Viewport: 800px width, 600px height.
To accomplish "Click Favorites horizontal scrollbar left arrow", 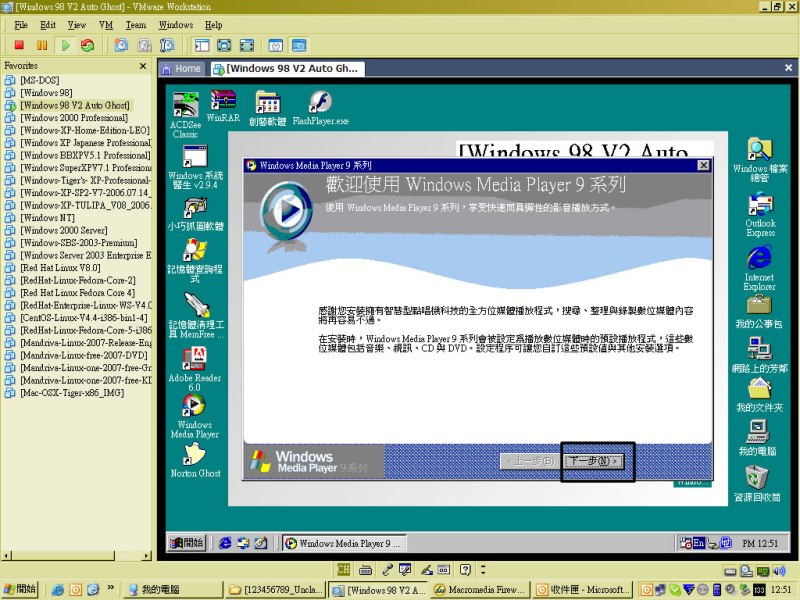I will coord(6,555).
